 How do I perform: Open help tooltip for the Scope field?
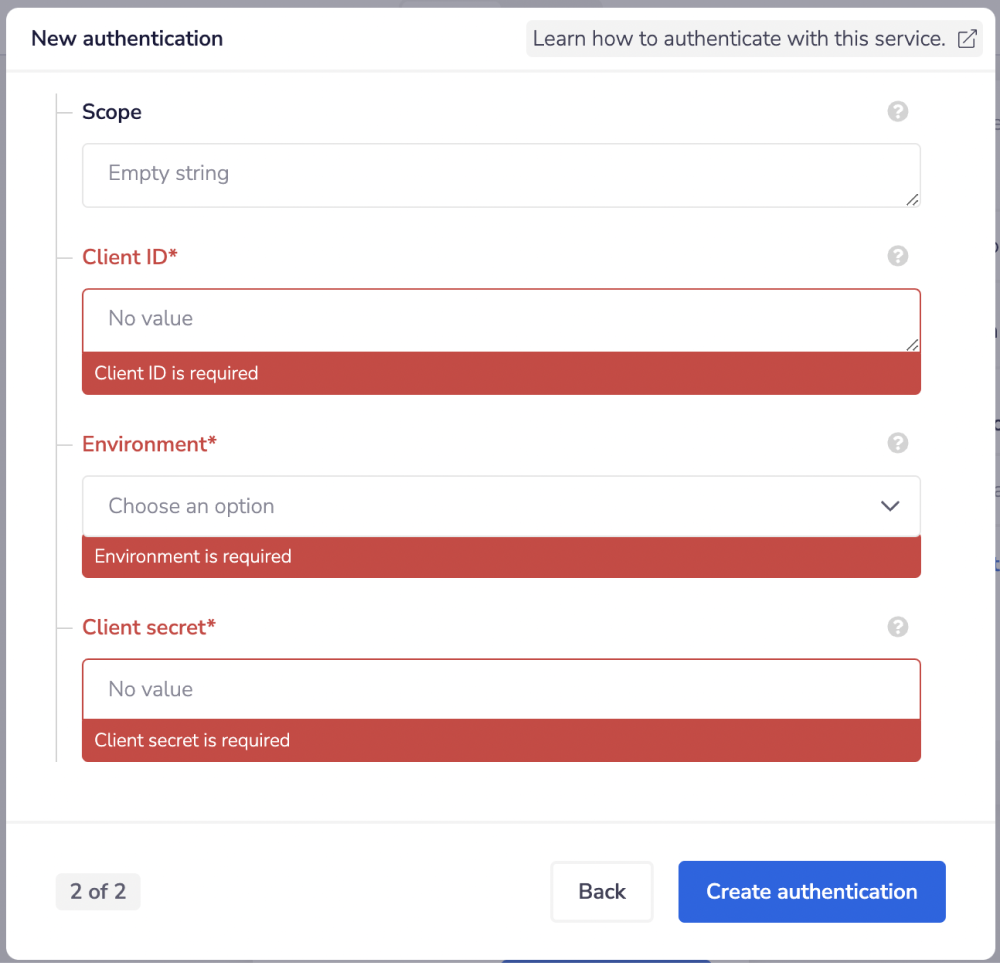coord(897,112)
